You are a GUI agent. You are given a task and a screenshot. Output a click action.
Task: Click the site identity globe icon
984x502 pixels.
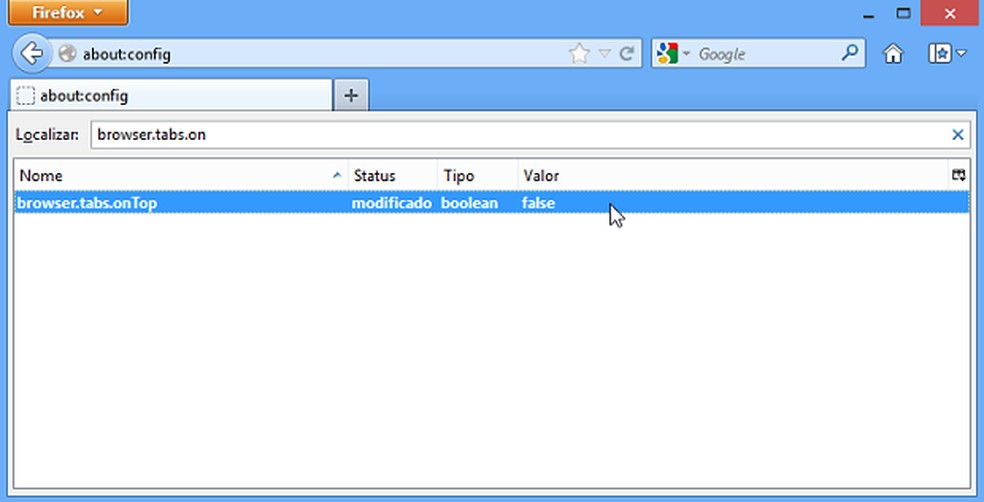(67, 54)
